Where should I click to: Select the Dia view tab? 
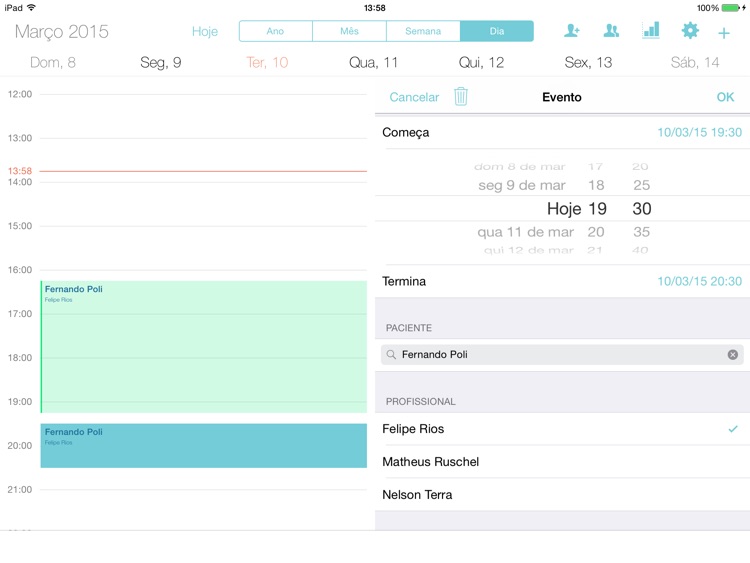496,31
